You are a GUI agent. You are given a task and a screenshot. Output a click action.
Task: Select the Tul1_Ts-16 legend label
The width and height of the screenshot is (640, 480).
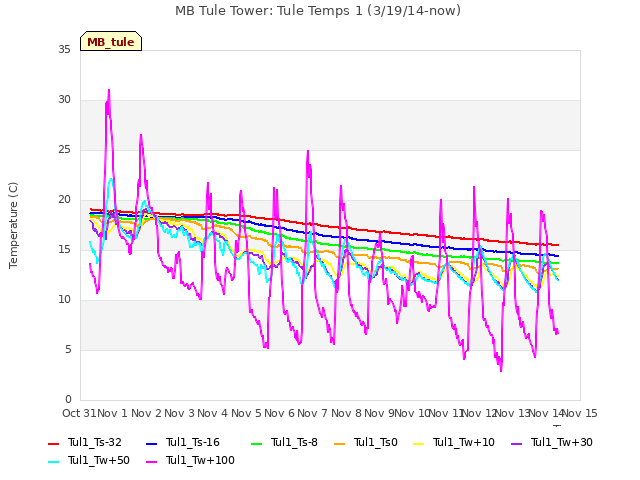(193, 442)
